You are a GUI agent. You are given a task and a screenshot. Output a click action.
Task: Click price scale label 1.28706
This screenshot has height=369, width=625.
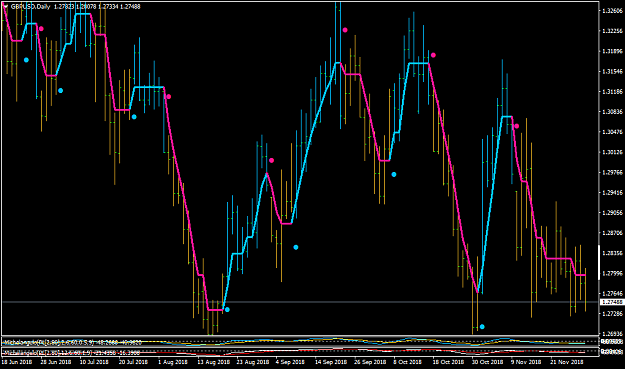612,233
